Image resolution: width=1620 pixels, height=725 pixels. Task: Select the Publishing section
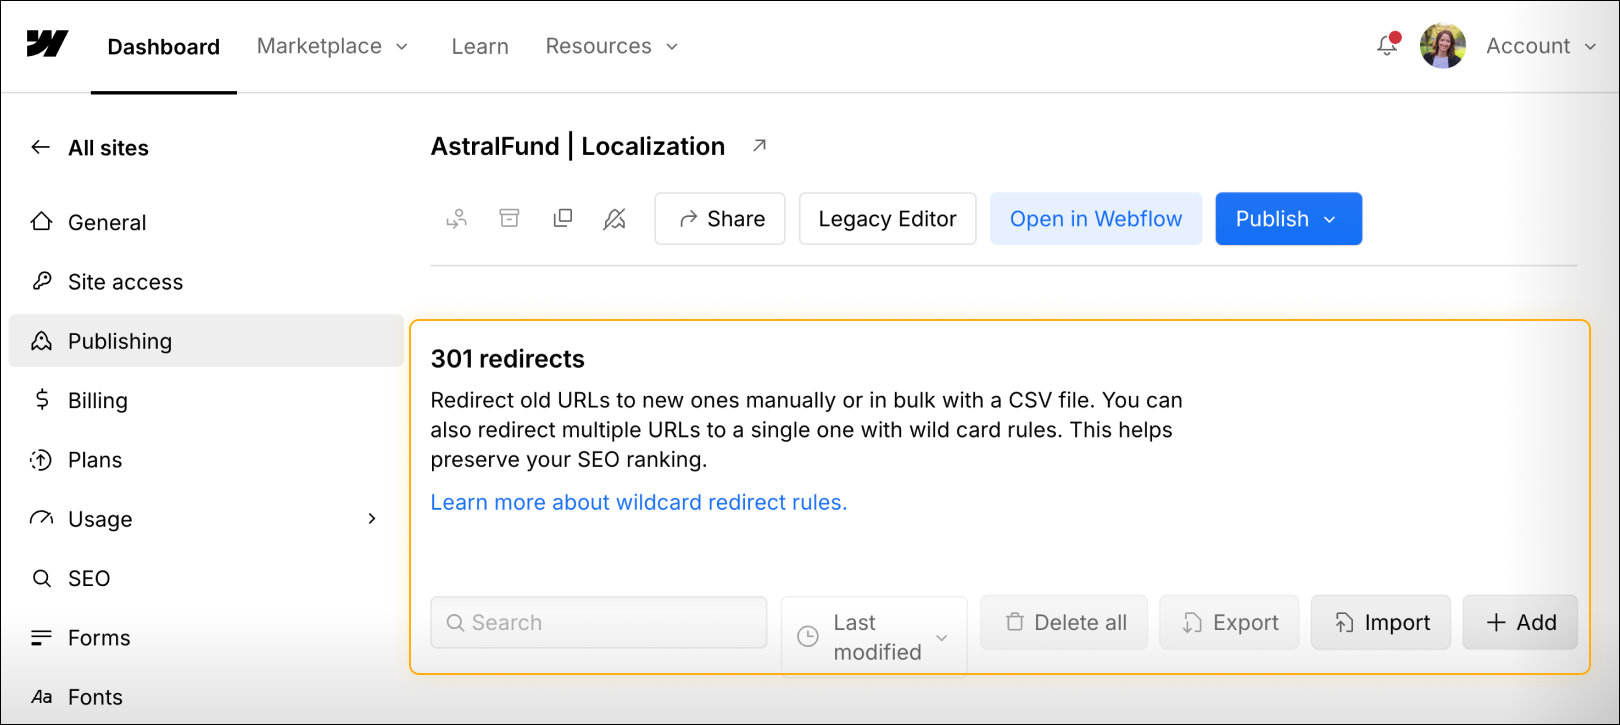tap(206, 341)
